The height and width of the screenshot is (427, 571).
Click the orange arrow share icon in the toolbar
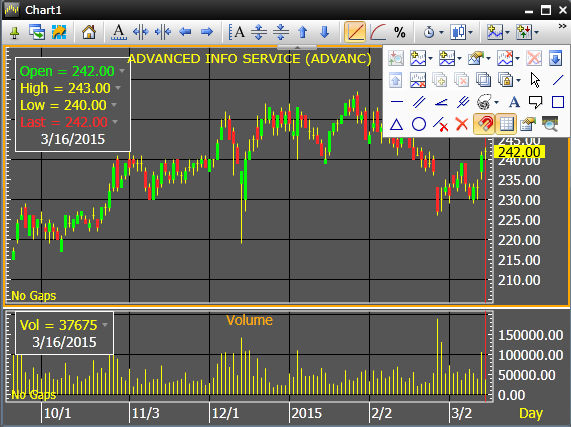click(59, 32)
